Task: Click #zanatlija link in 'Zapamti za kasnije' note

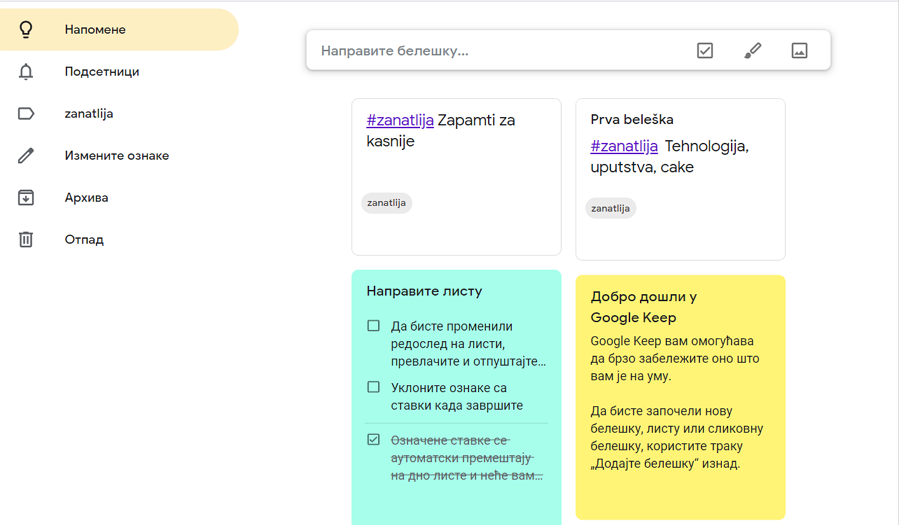Action: [400, 120]
